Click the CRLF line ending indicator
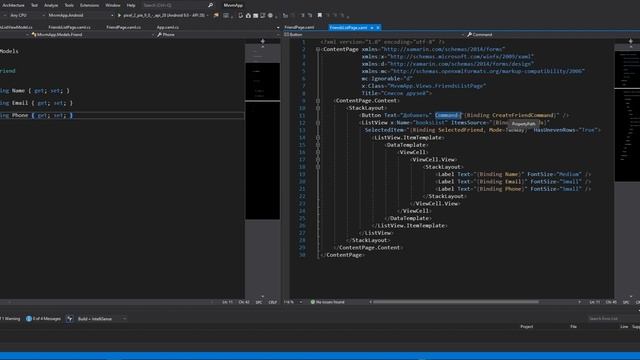 coord(272,302)
